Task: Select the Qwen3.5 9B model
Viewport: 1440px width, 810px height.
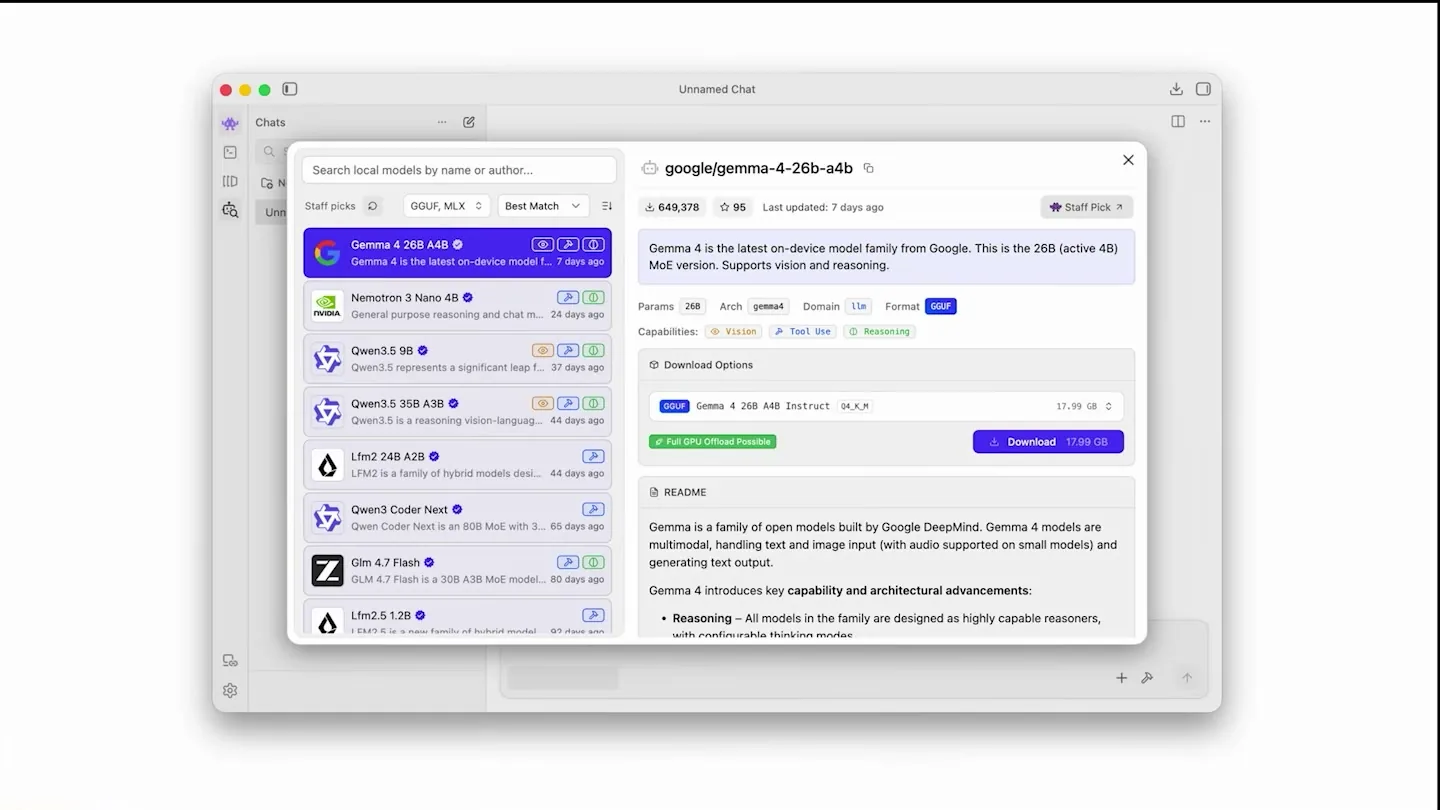Action: [x=457, y=359]
